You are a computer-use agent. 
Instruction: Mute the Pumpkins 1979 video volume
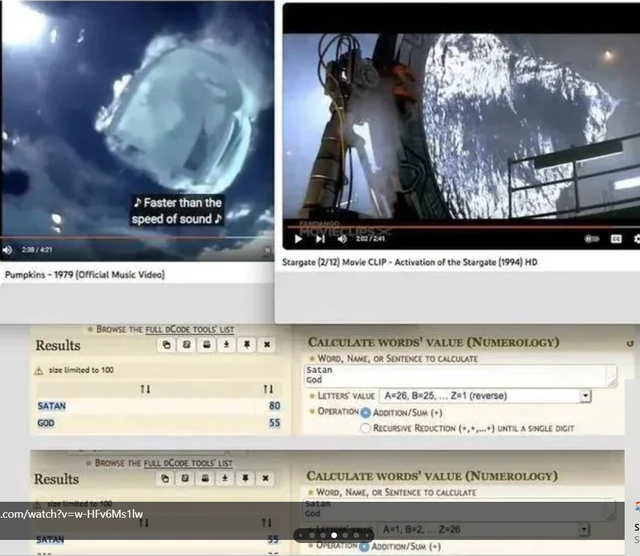[x=7, y=250]
